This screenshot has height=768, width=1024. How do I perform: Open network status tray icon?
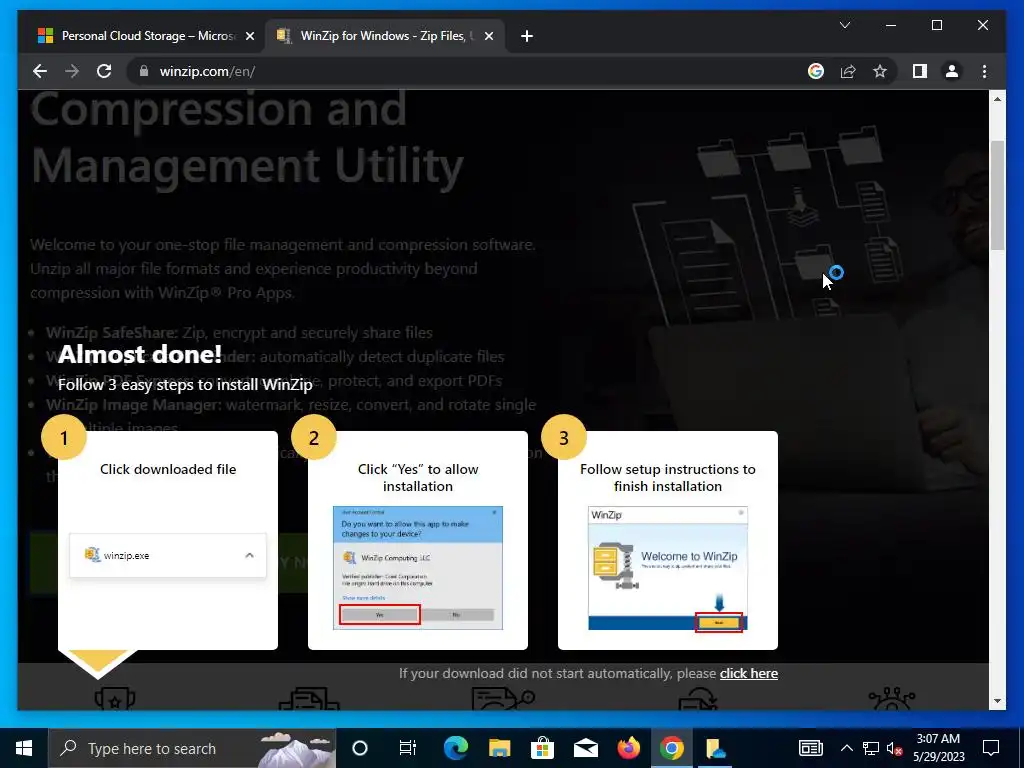pos(871,748)
